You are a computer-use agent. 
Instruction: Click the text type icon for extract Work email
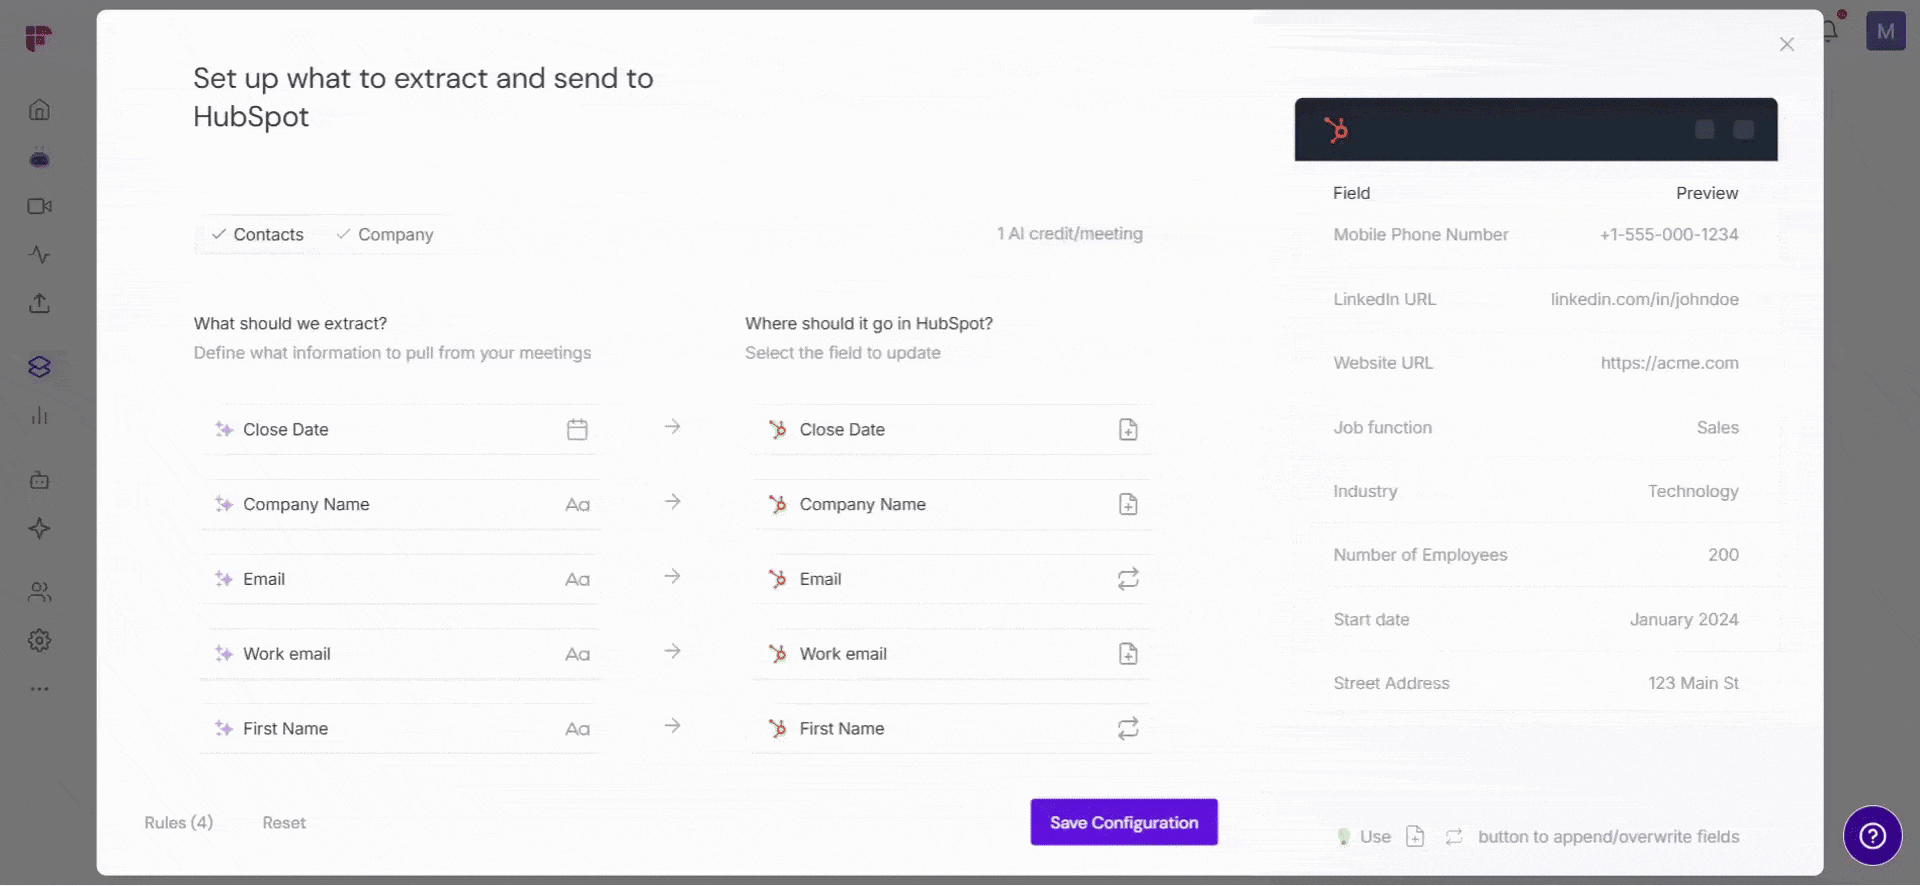coord(577,654)
